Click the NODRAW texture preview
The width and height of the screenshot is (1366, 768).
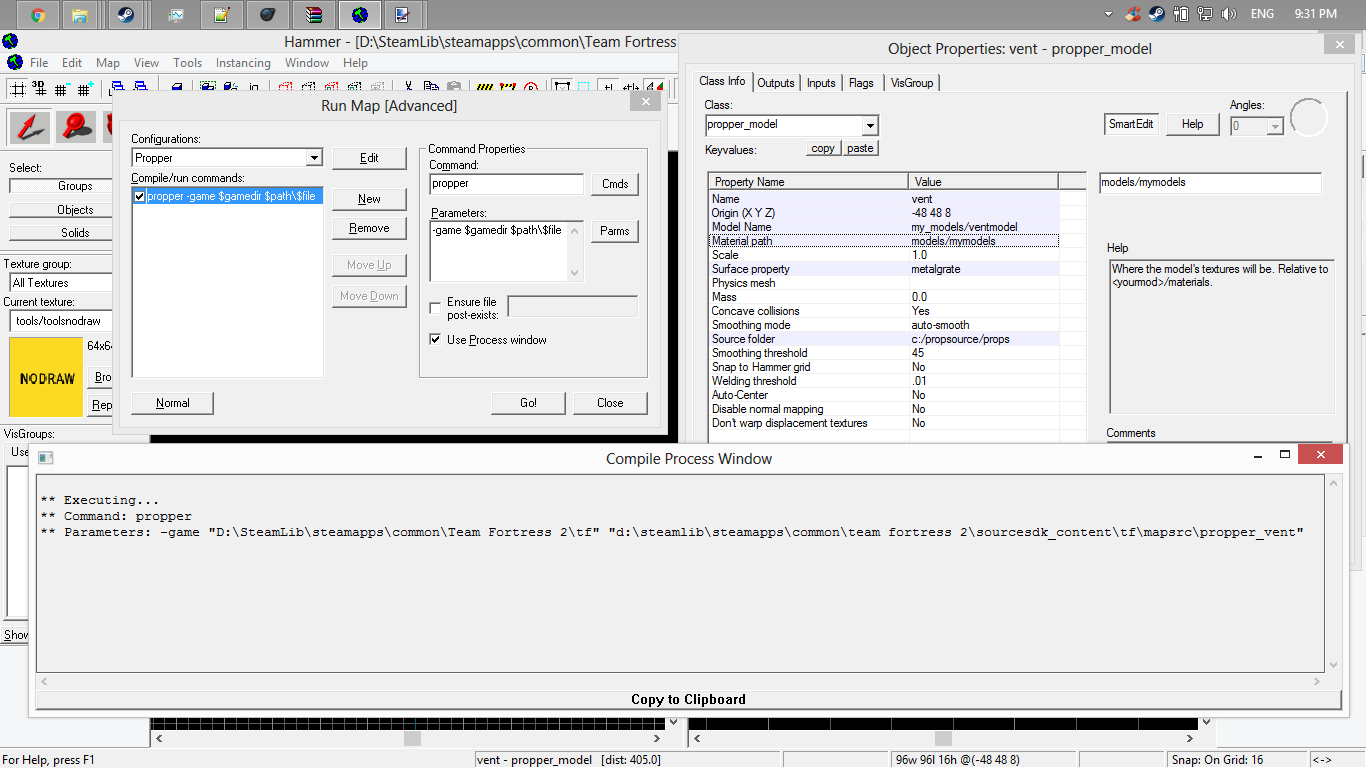click(46, 378)
